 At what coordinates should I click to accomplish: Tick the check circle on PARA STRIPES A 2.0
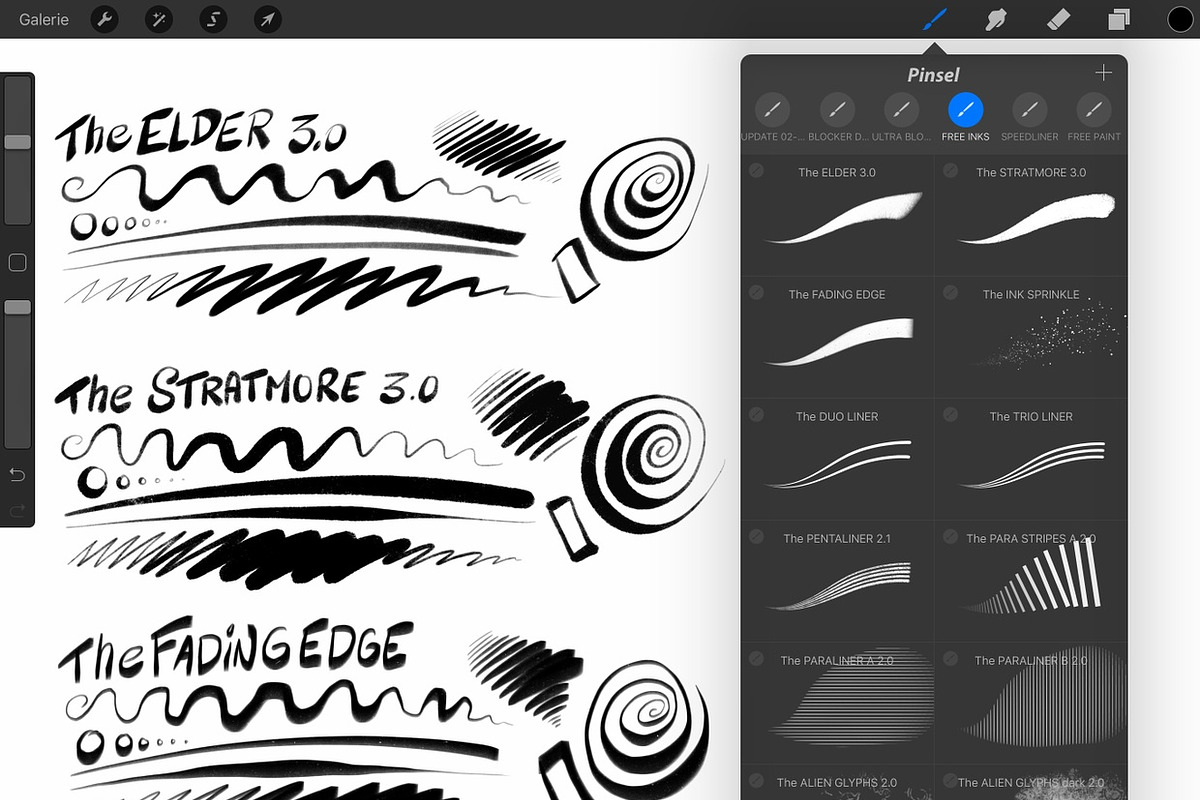(x=950, y=536)
